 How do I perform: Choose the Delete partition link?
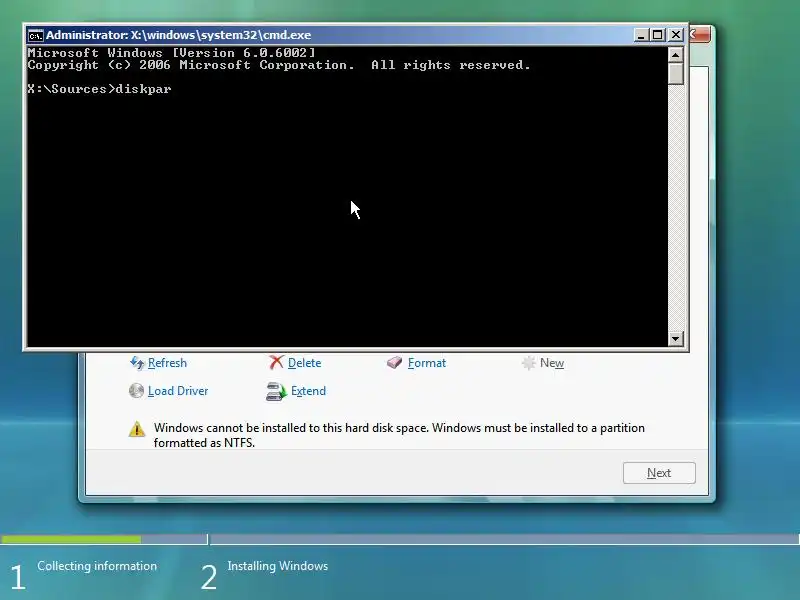(x=305, y=363)
